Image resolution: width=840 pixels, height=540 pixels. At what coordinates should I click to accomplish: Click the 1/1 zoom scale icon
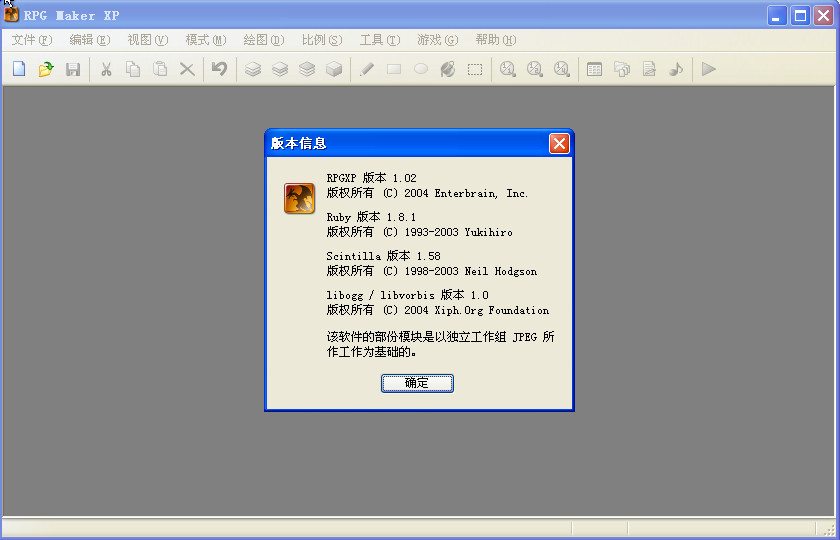(507, 69)
